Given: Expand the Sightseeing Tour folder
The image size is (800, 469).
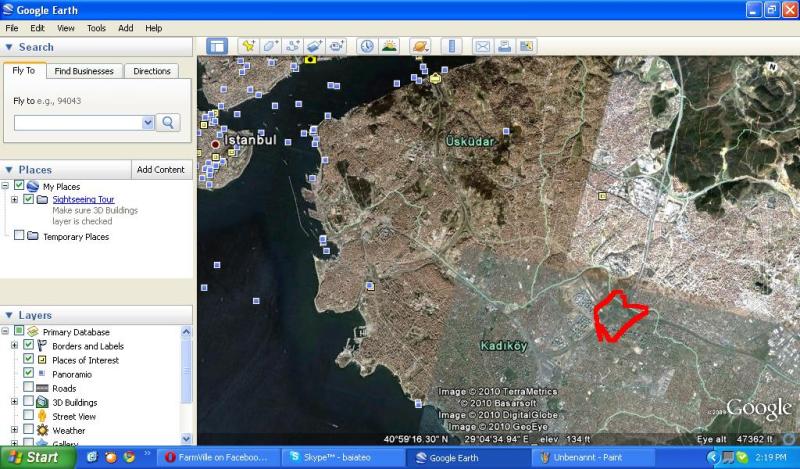Looking at the screenshot, I should tap(14, 200).
